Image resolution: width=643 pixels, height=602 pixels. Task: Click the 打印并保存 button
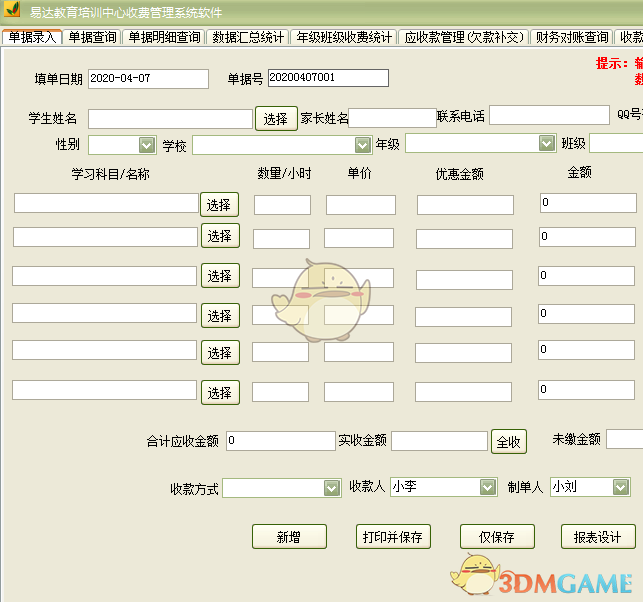(393, 536)
